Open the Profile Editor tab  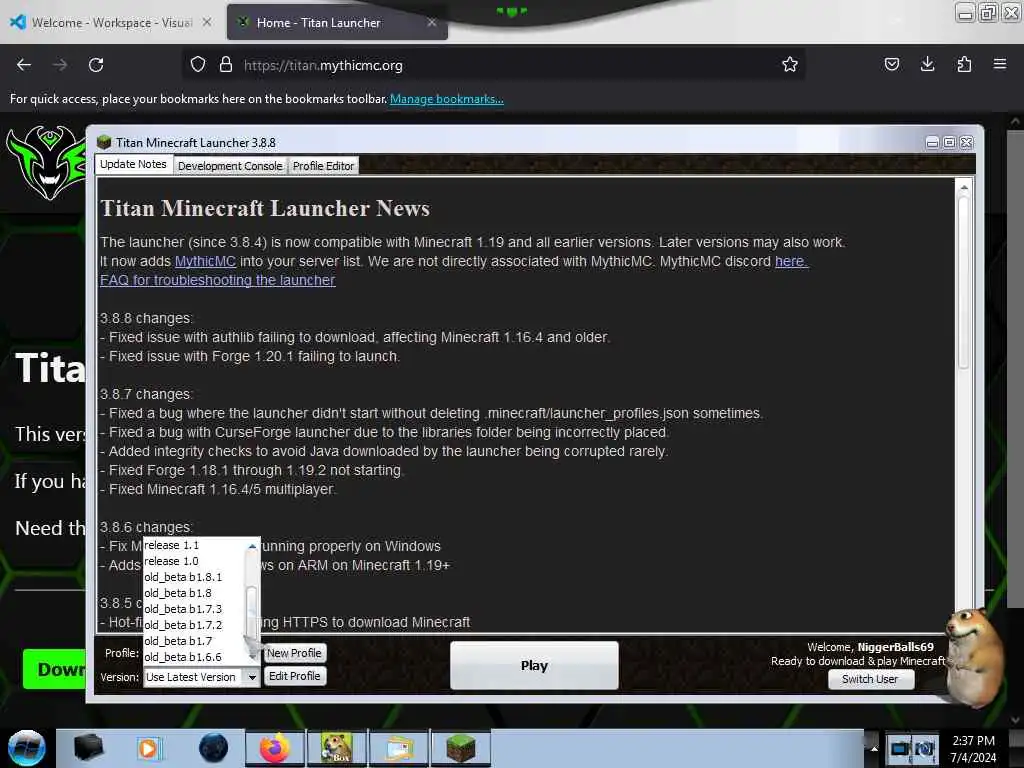tap(323, 166)
